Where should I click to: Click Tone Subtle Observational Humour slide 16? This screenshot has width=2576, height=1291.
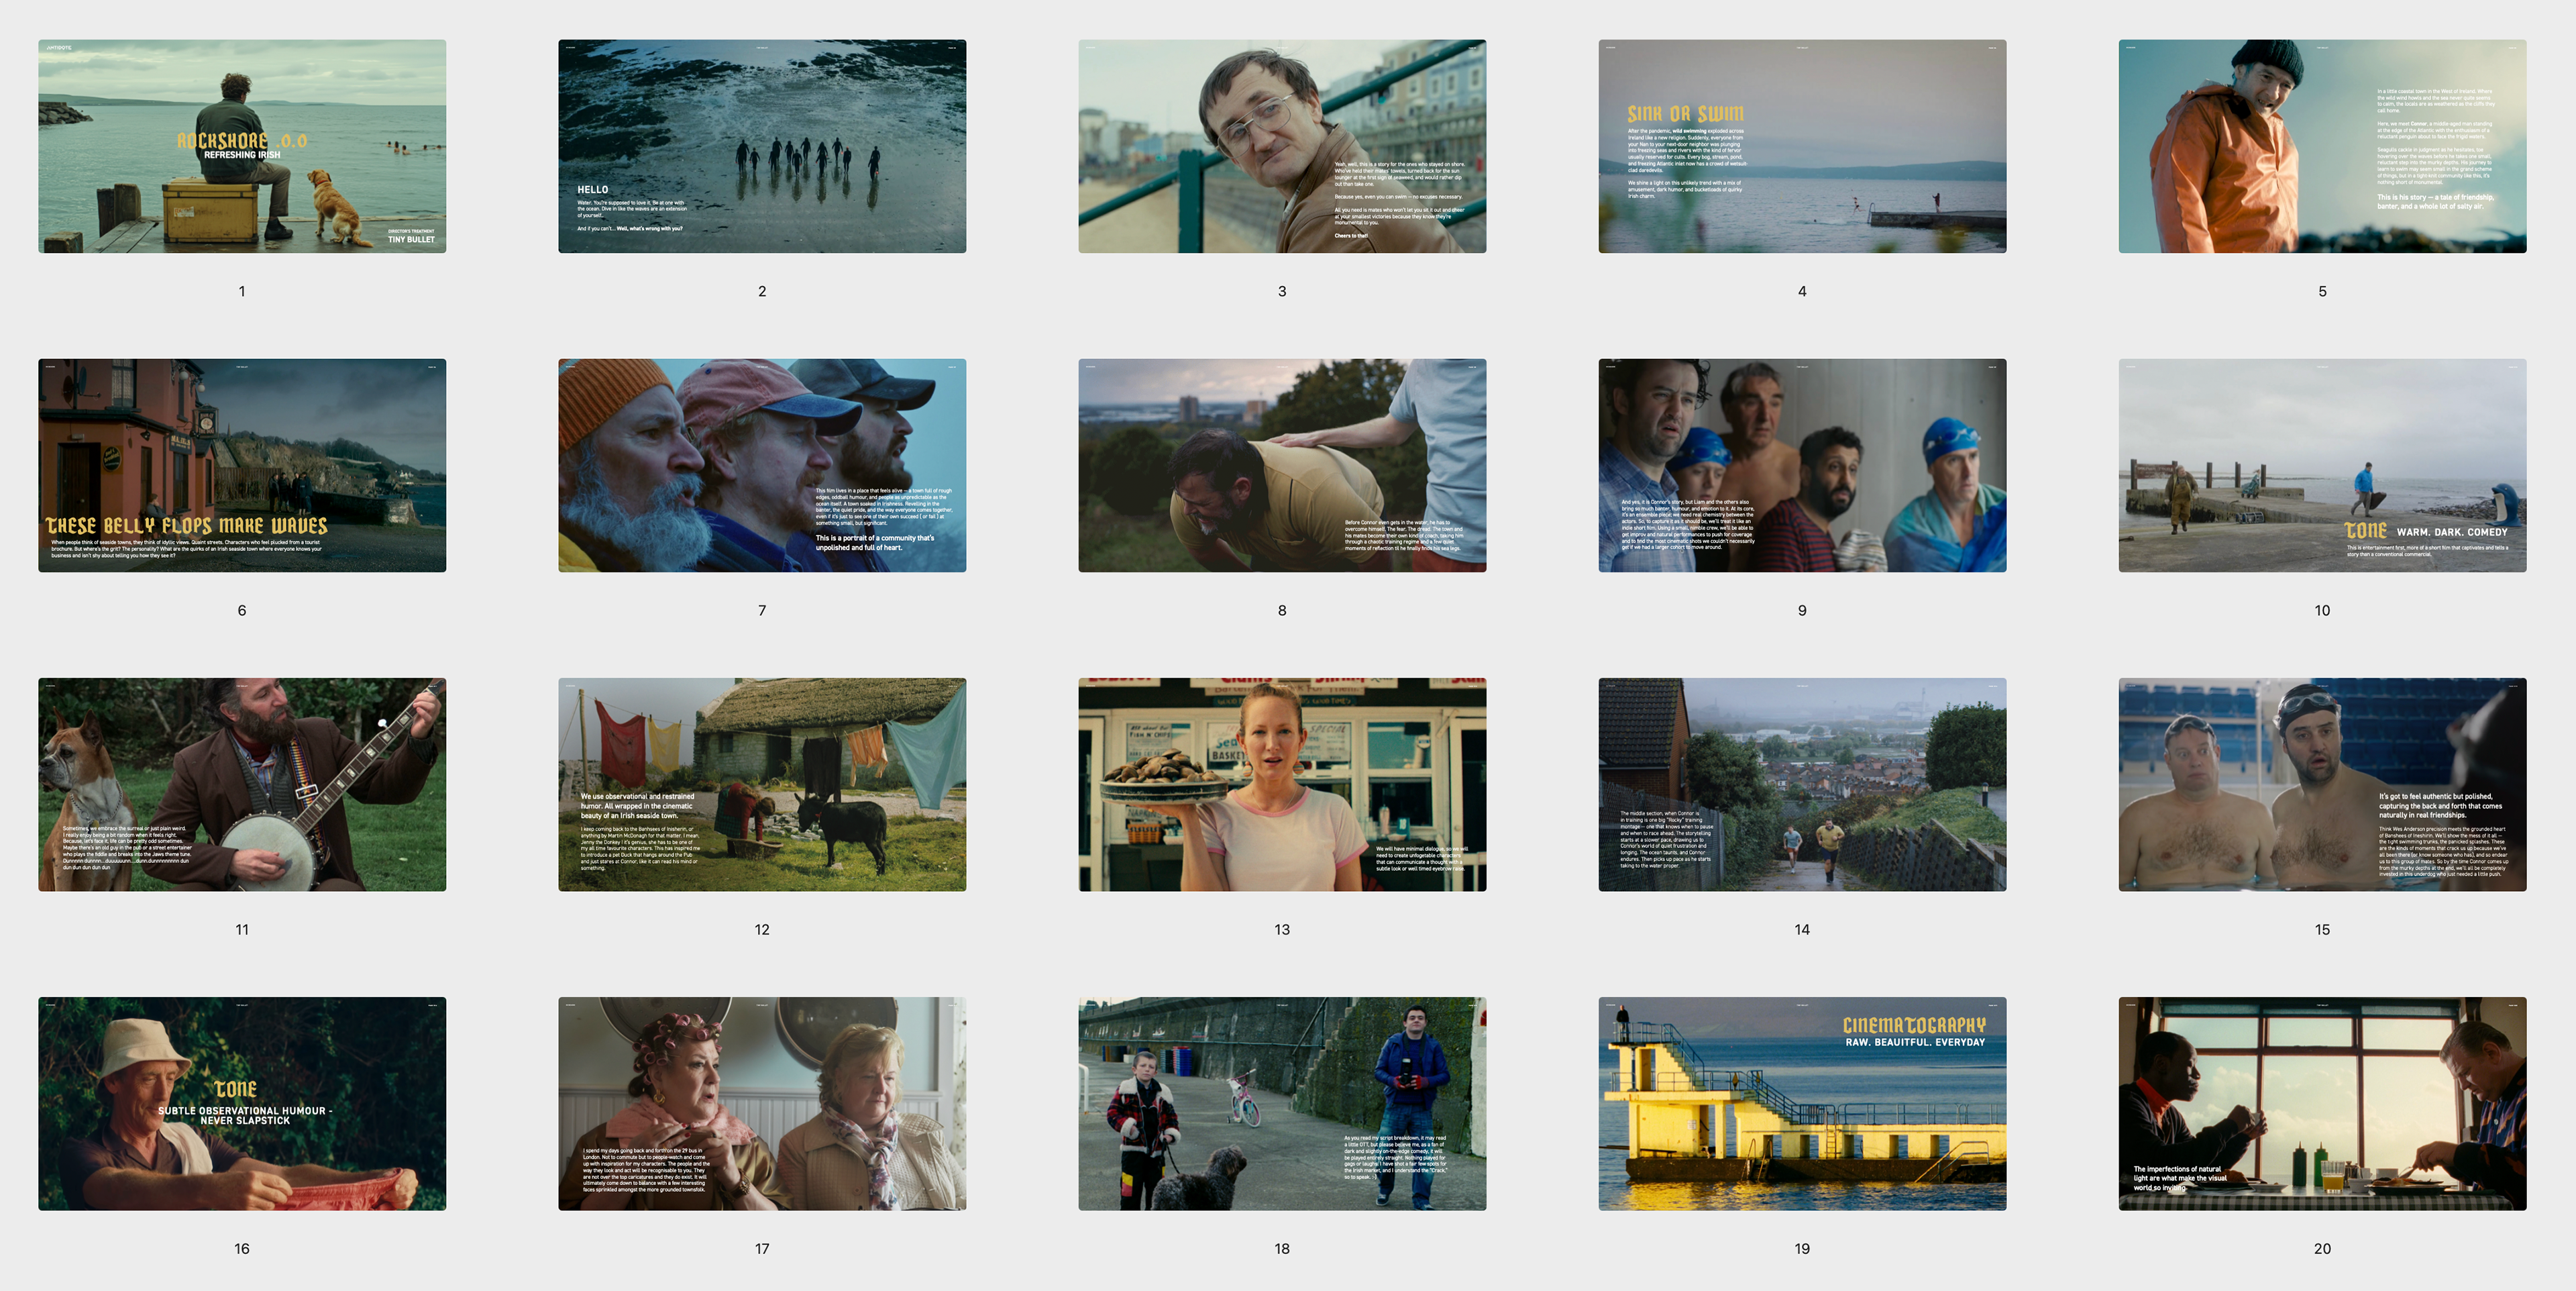pyautogui.click(x=242, y=1103)
